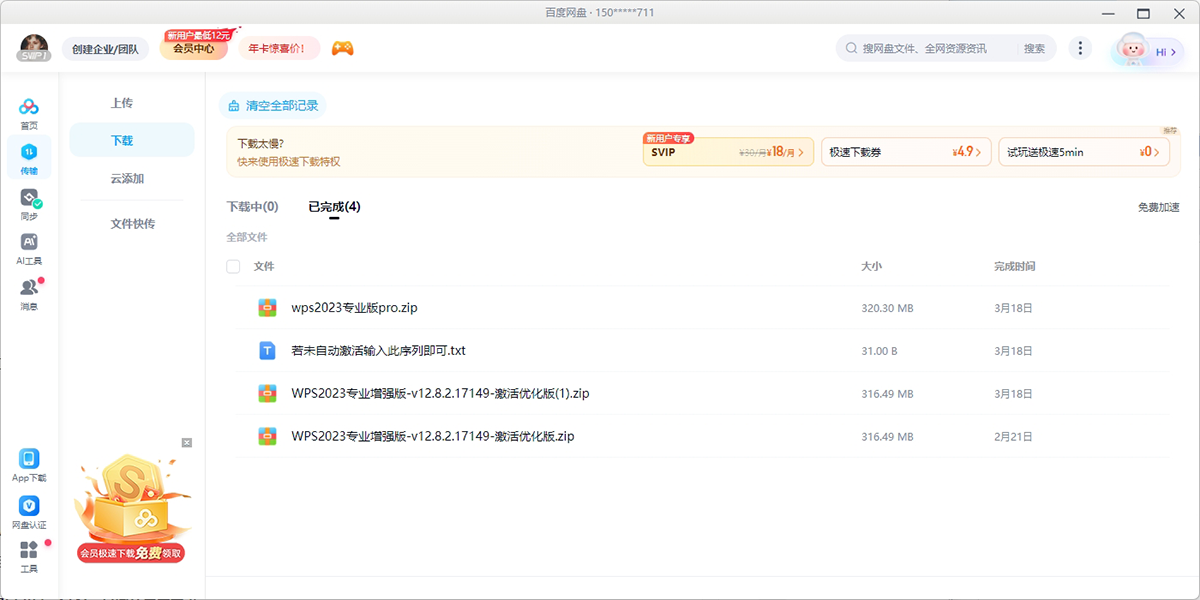This screenshot has width=1200, height=600.
Task: Click the txt file icon for 若未自动激活输入此序列即可
Action: click(267, 351)
